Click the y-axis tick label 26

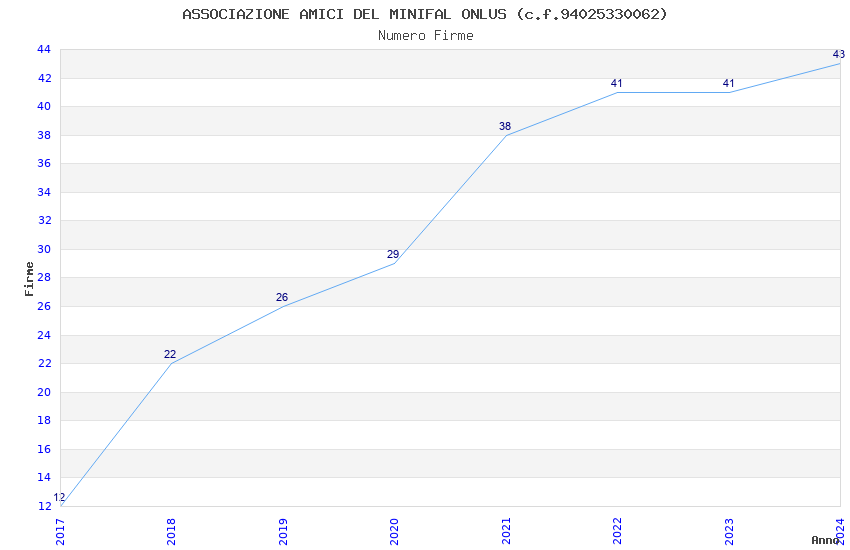(x=44, y=306)
